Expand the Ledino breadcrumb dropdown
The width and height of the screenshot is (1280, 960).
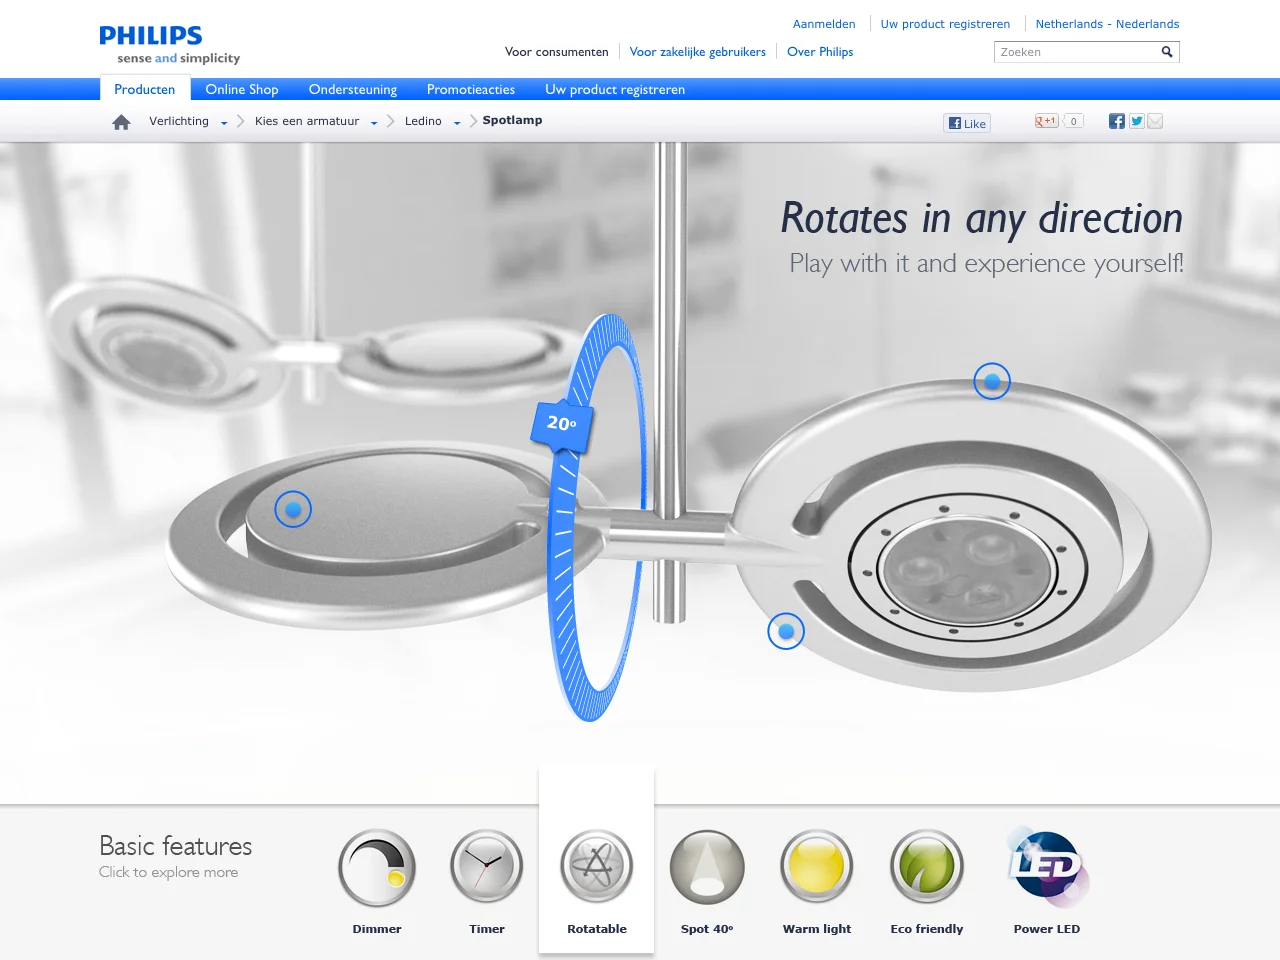click(x=457, y=122)
